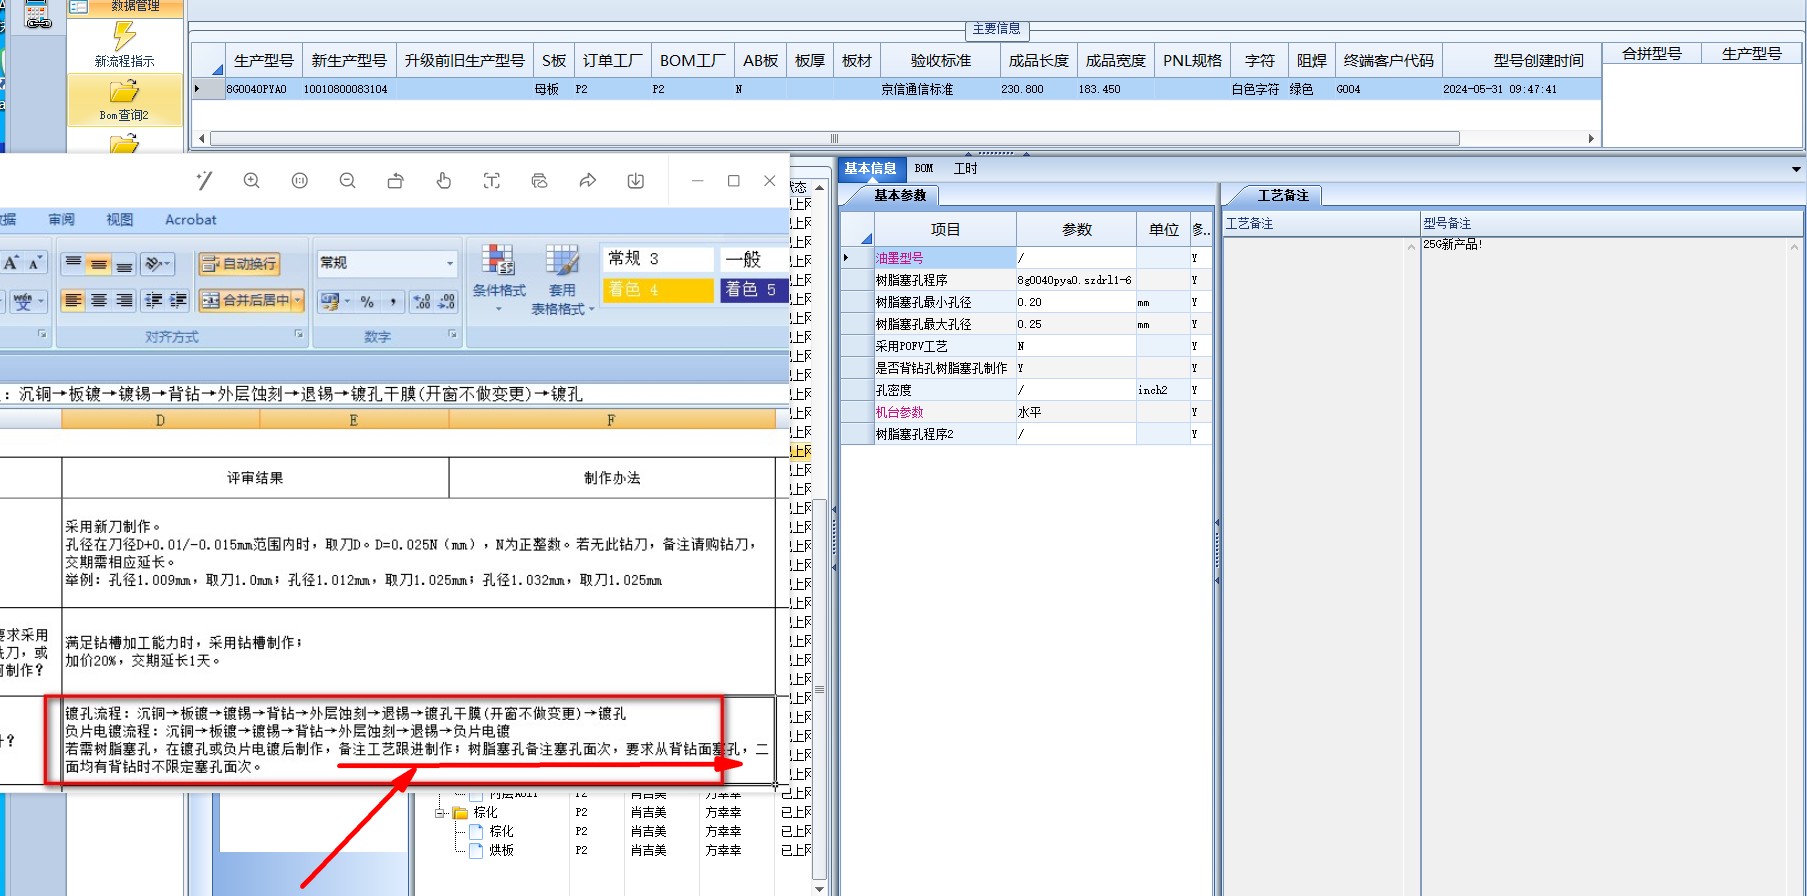Click 新生产型号 column header
This screenshot has width=1807, height=896.
349,61
